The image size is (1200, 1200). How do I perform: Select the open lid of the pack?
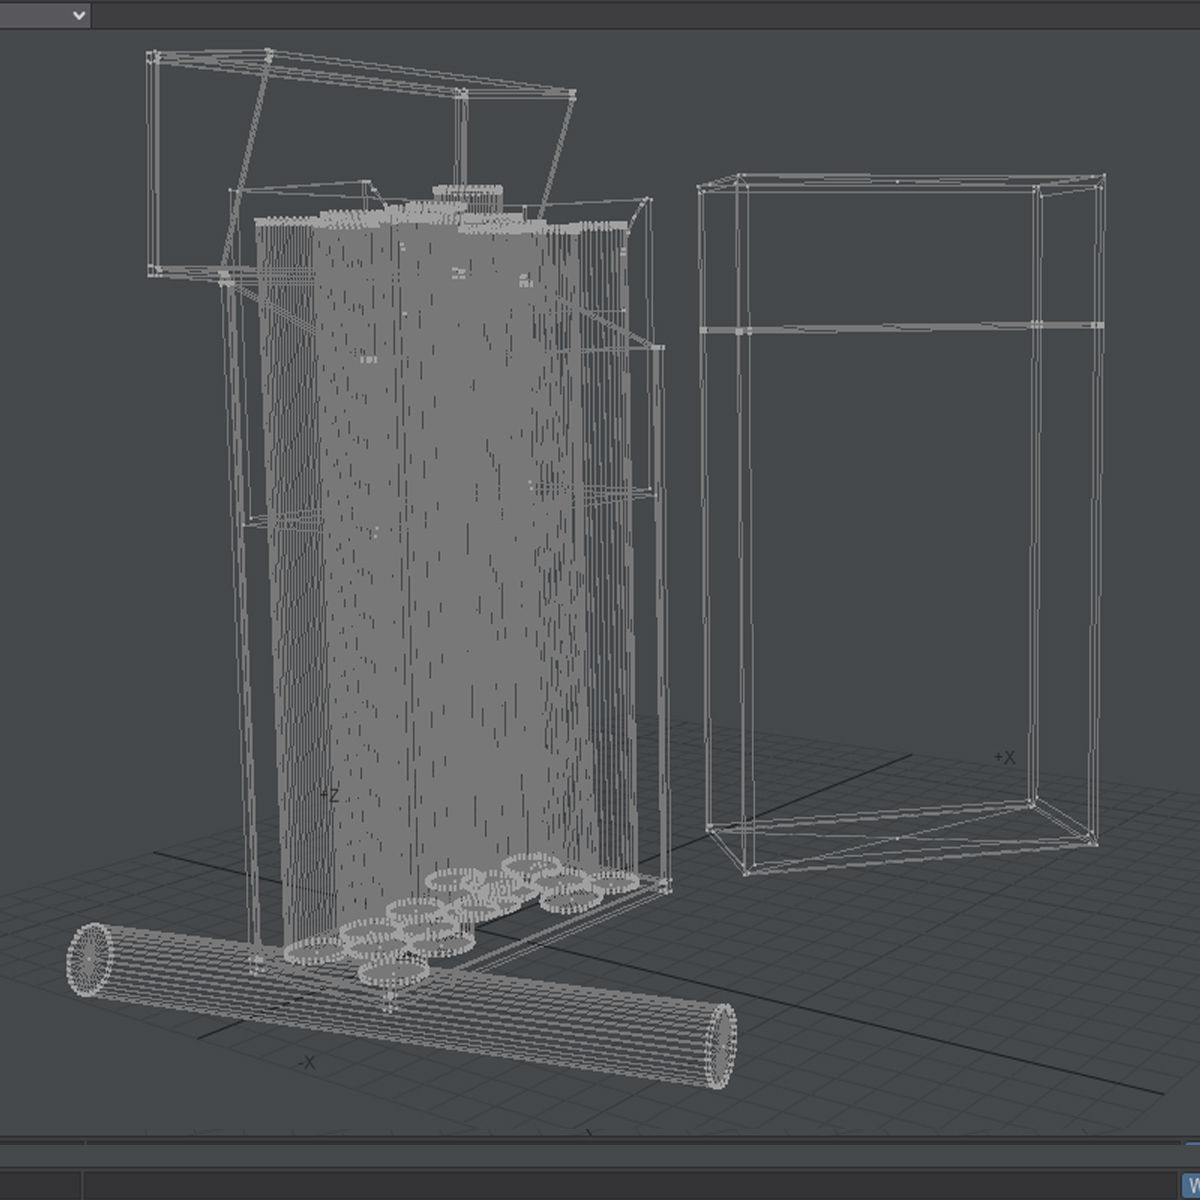[x=361, y=163]
